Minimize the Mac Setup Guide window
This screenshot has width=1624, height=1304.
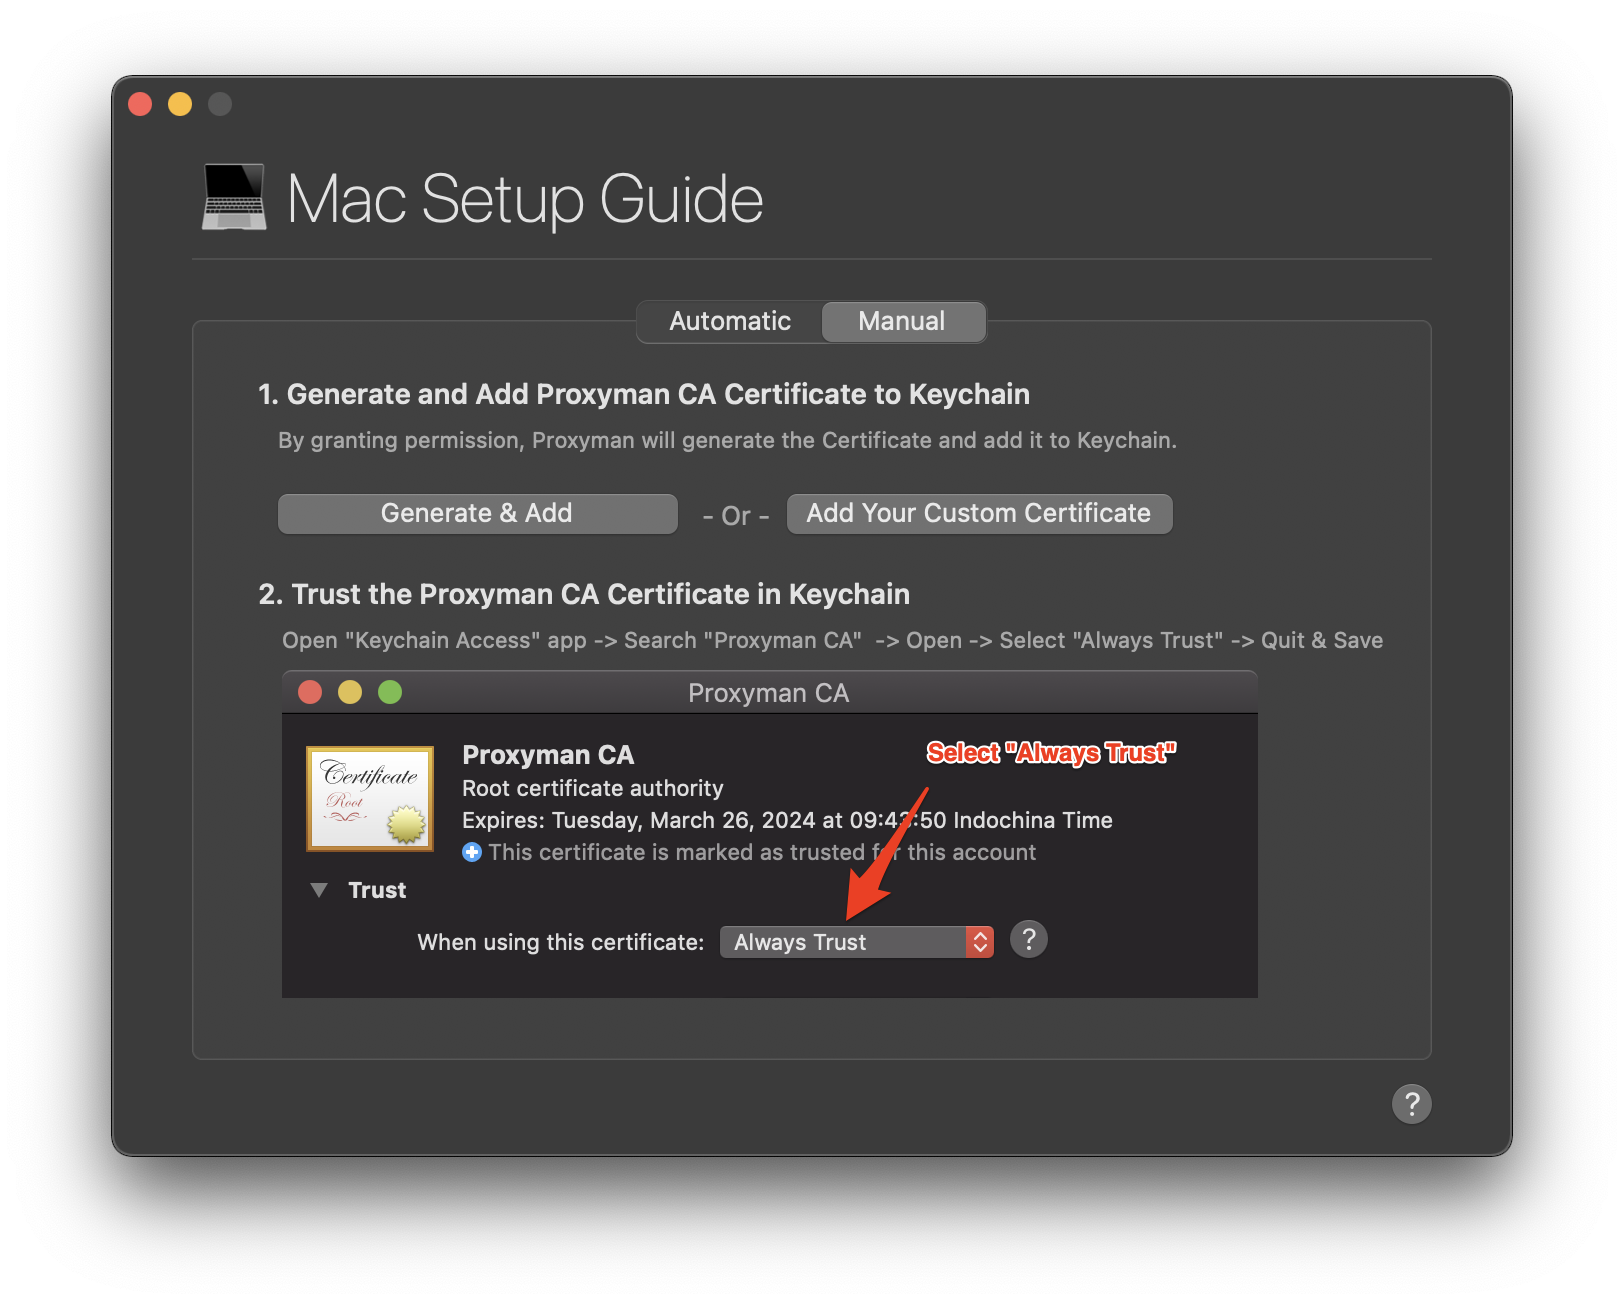[x=180, y=104]
